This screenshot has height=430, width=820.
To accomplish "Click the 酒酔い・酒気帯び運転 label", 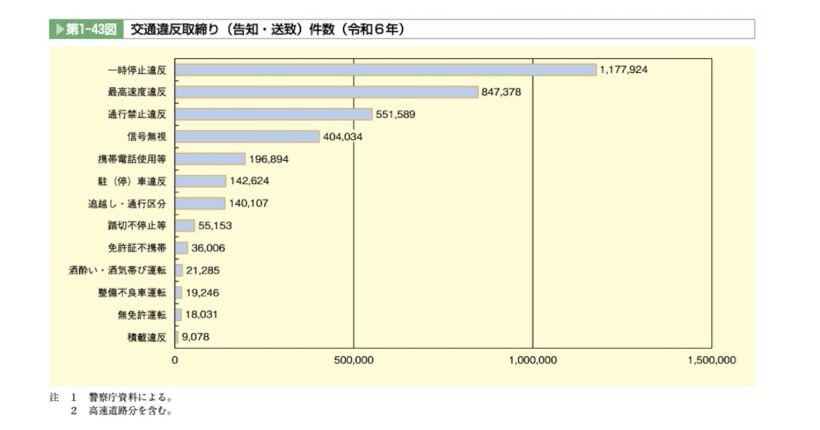I will click(125, 270).
